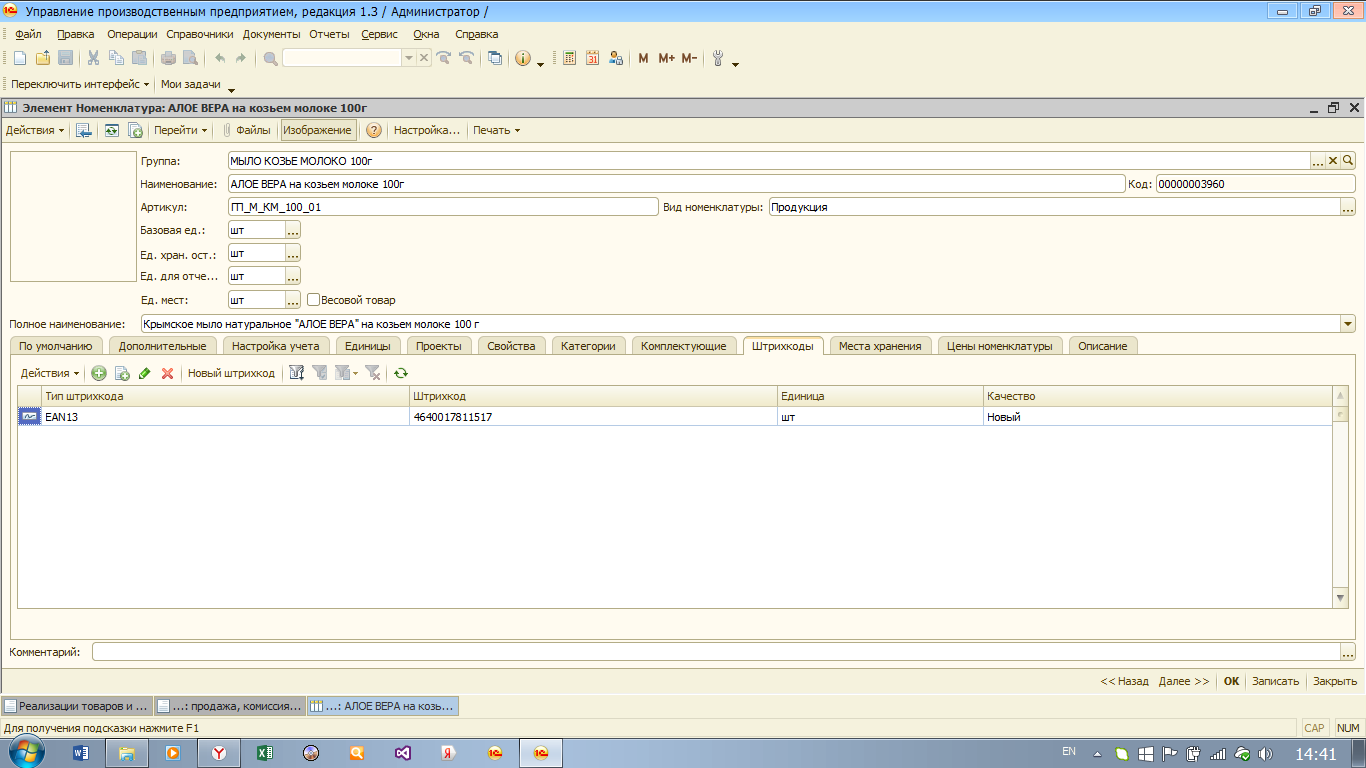Click the Артикул input field
Image resolution: width=1366 pixels, height=768 pixels.
pyautogui.click(x=442, y=207)
